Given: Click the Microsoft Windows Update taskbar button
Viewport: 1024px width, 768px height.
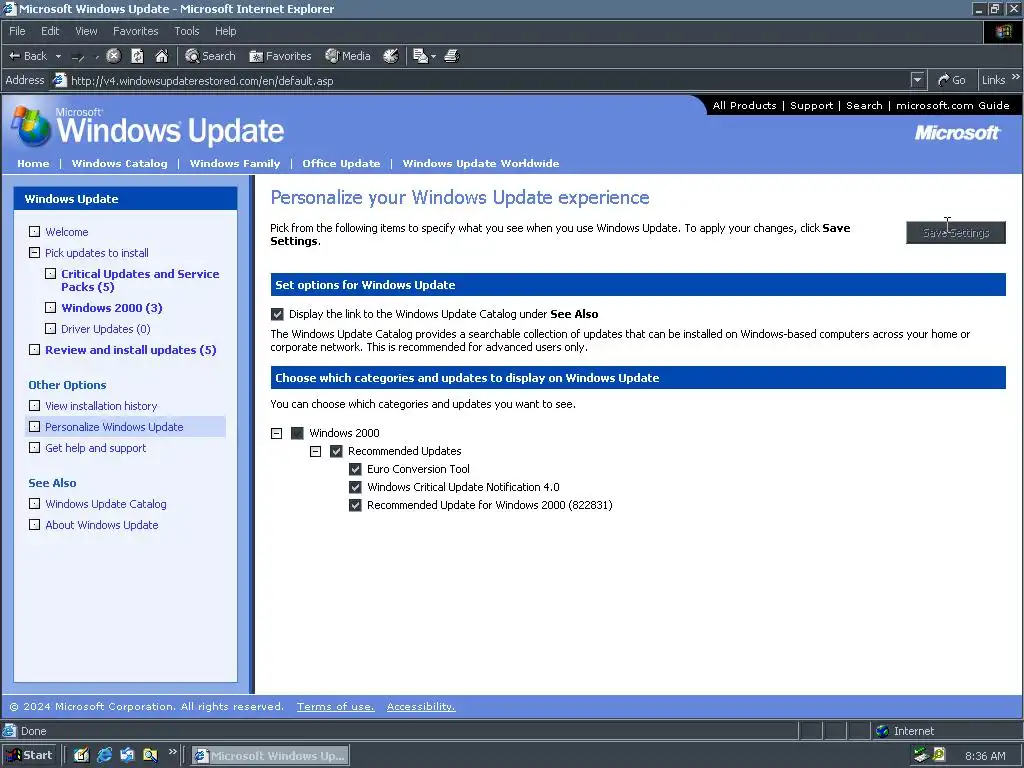Looking at the screenshot, I should (270, 756).
